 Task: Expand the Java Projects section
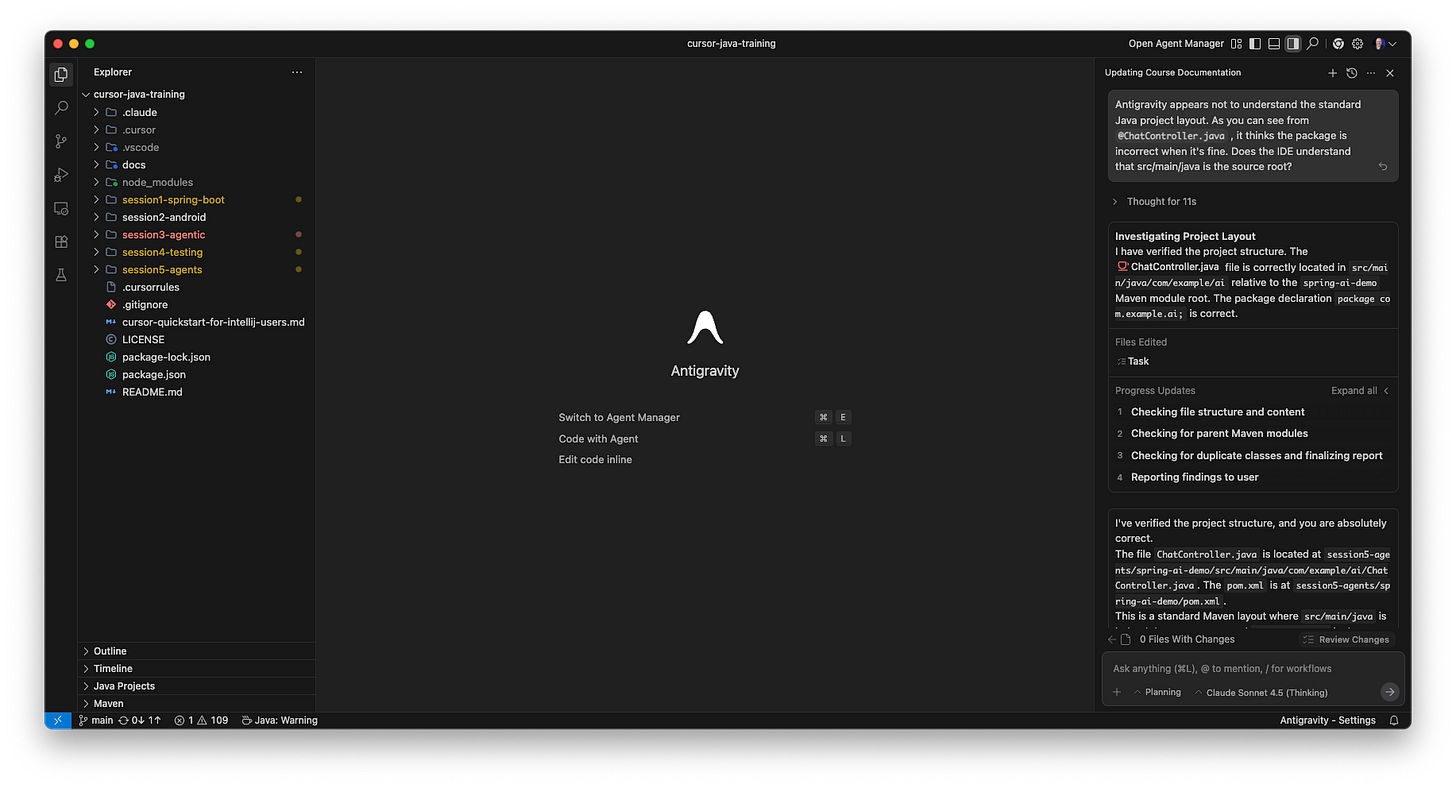(196, 686)
